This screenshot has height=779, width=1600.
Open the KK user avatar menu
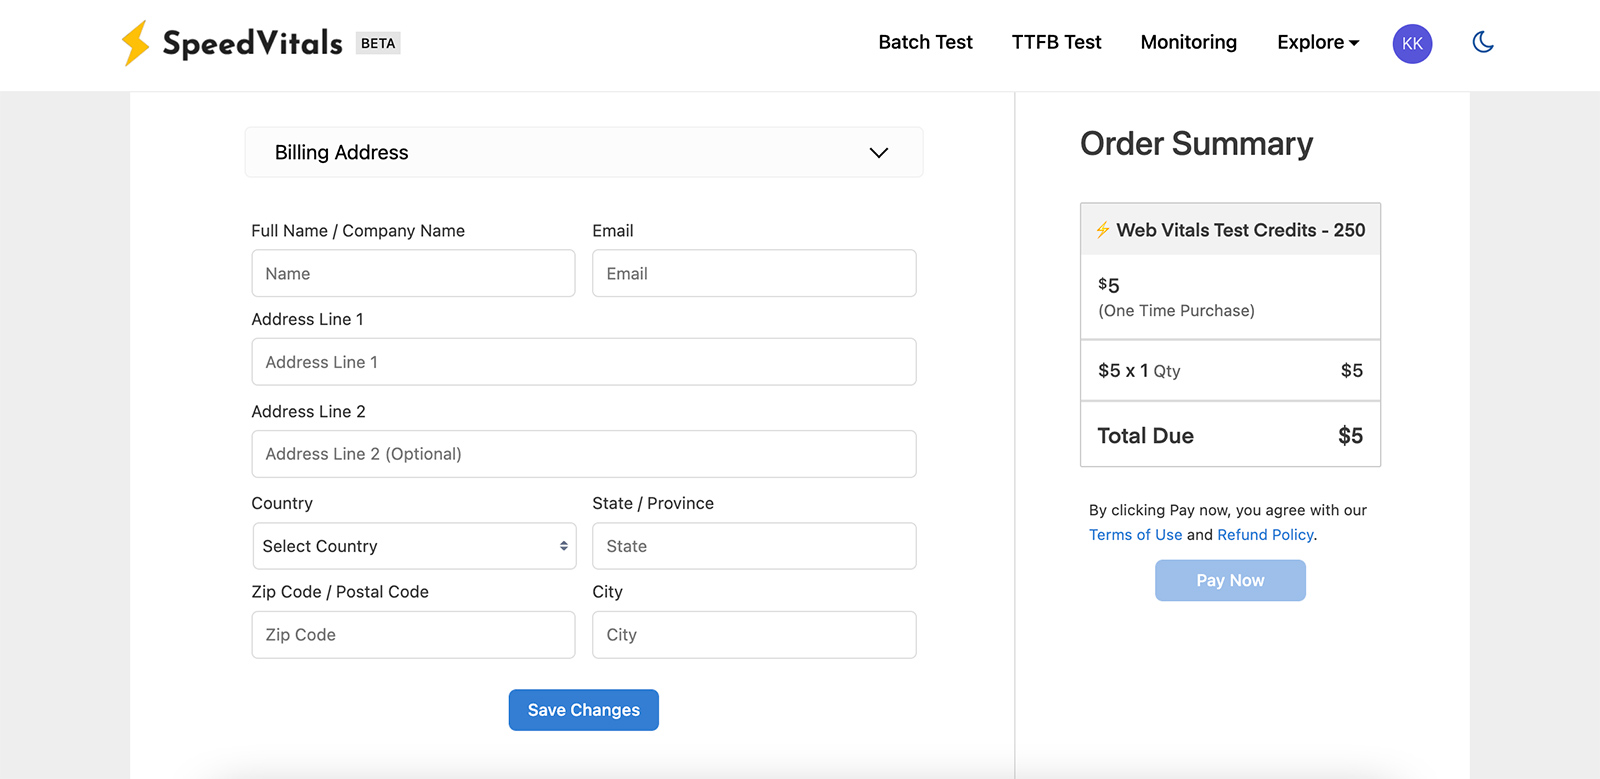1412,43
